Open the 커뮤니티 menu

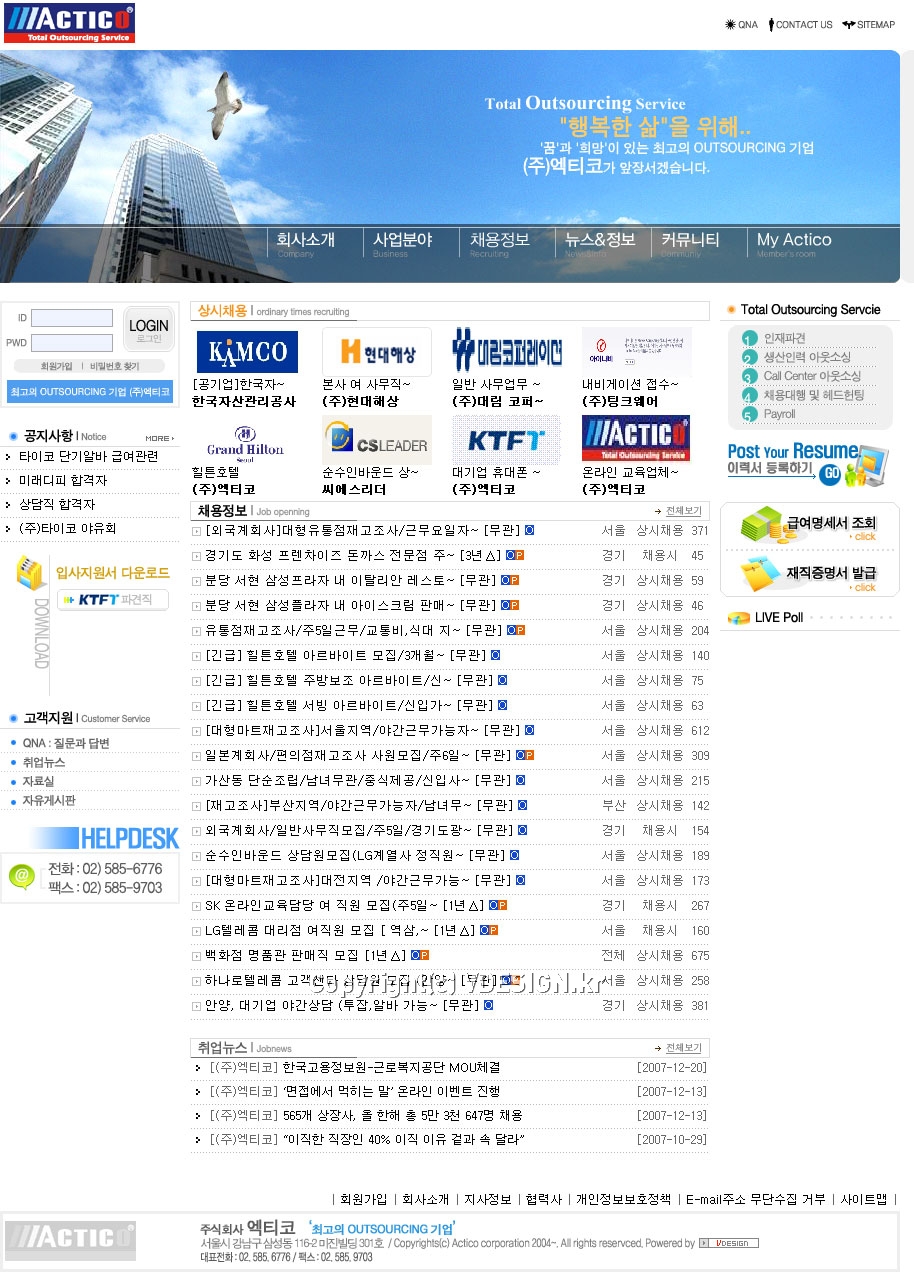690,240
